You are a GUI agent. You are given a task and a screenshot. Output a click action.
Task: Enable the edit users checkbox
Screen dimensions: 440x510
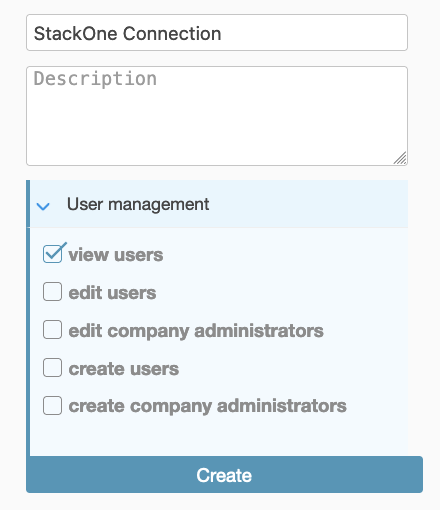(52, 292)
